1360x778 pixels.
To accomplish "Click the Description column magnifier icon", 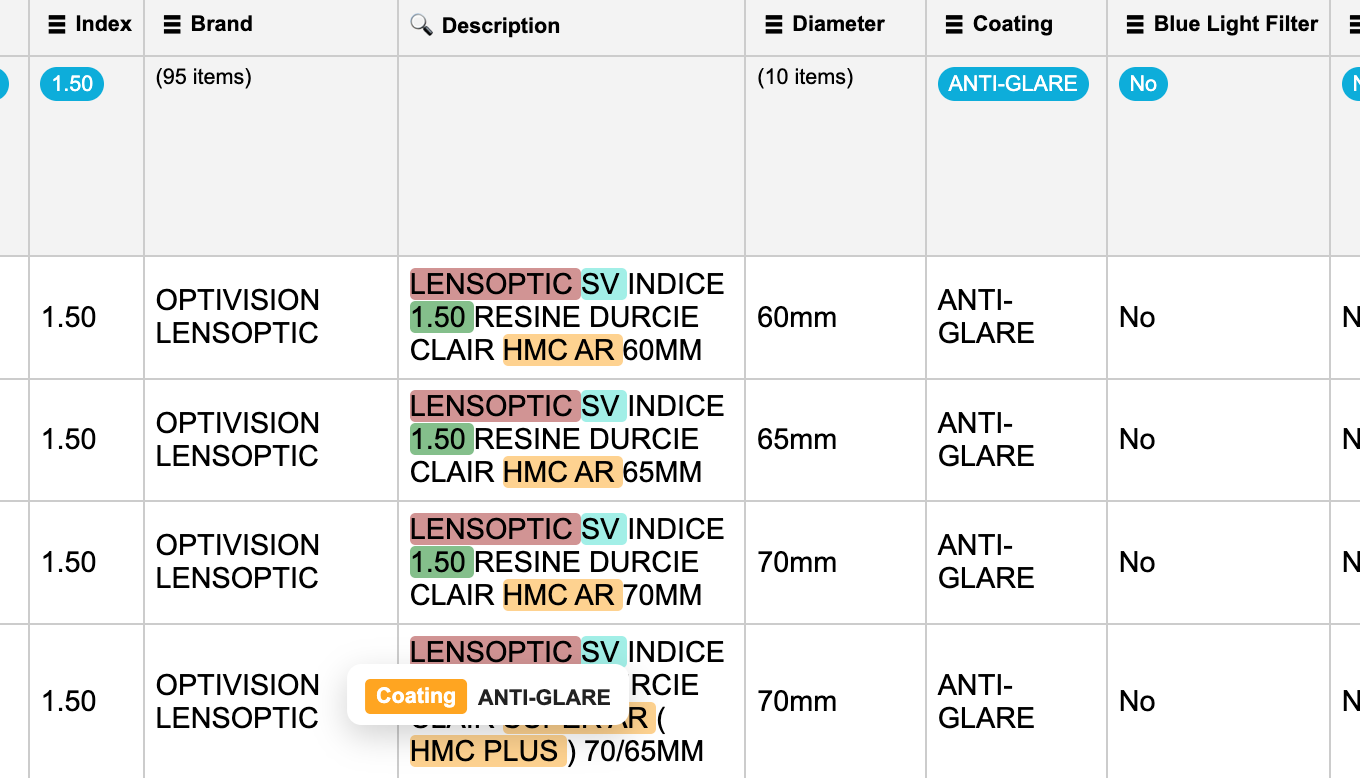I will coord(421,25).
